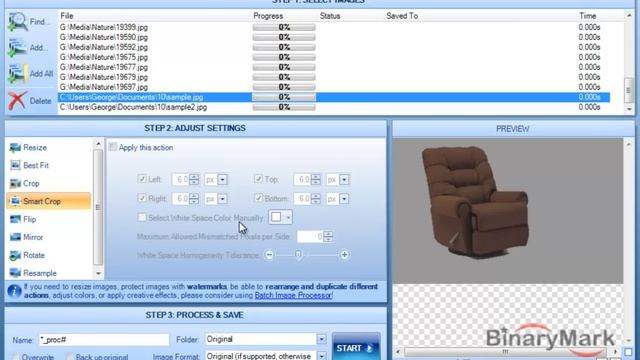Click the preview horizontal scrollbar
Image resolution: width=640 pixels, height=360 pixels.
506,351
